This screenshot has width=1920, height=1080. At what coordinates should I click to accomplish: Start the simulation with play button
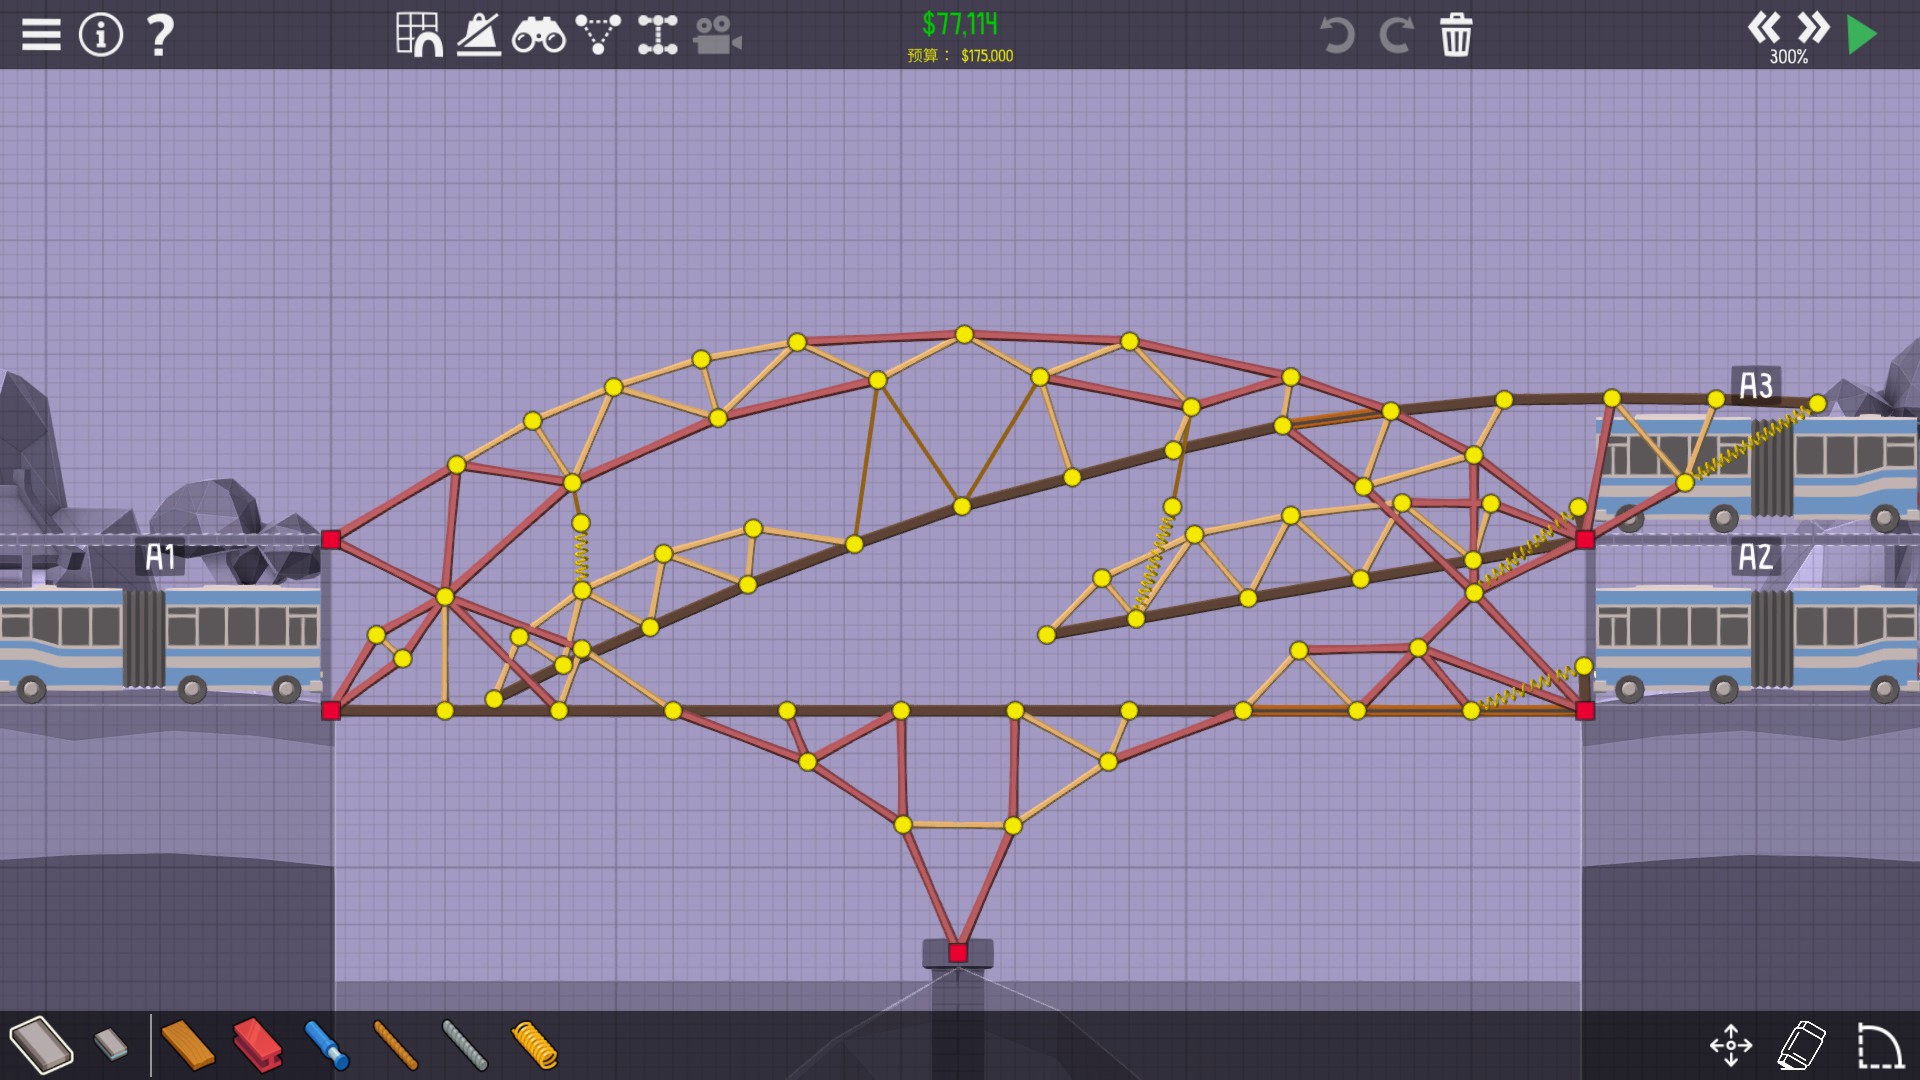point(1862,35)
